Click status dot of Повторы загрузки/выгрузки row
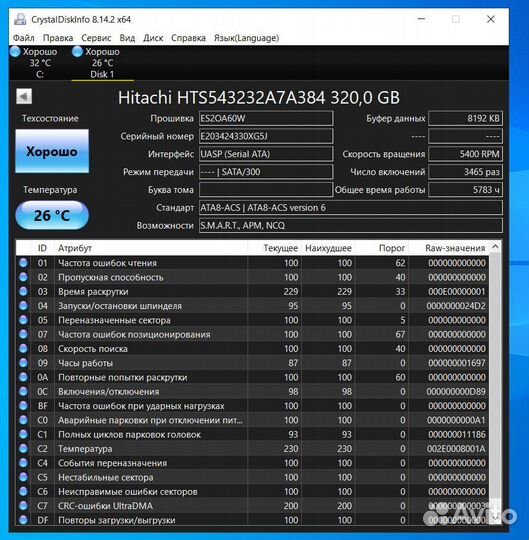Screen dimensions: 529x540 click(23, 520)
